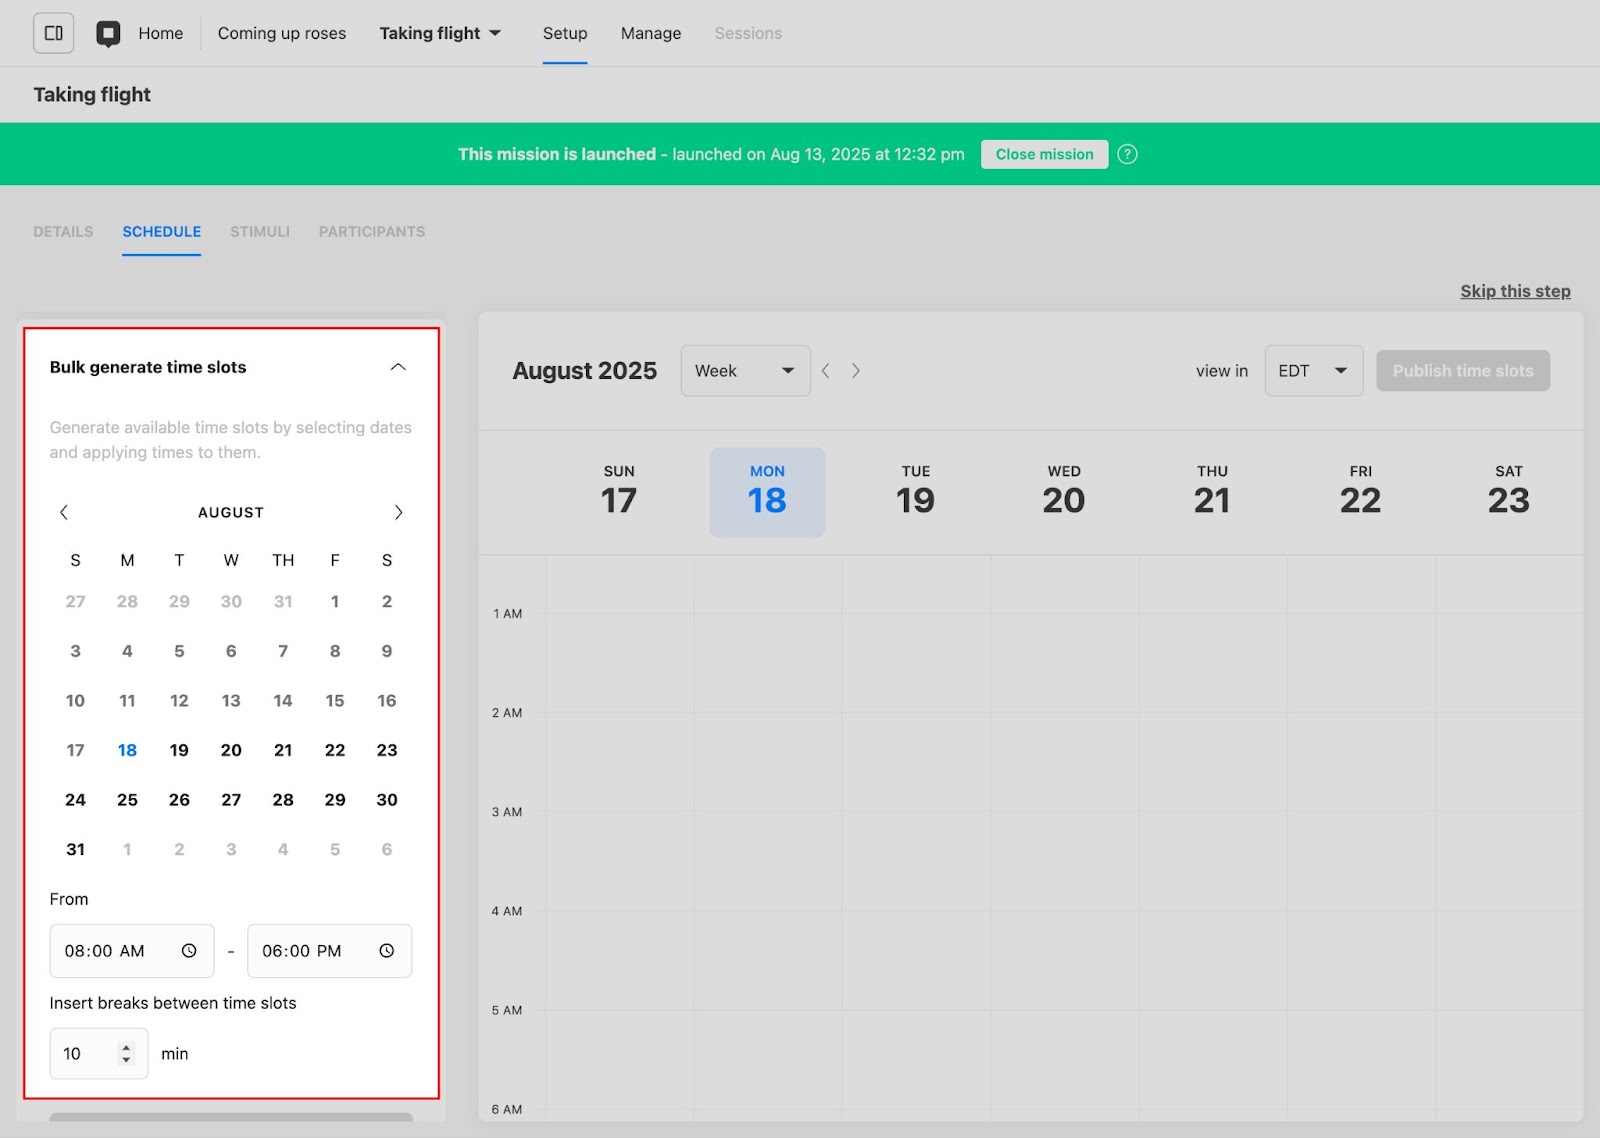Click the Close mission button
This screenshot has width=1600, height=1138.
[x=1044, y=154]
